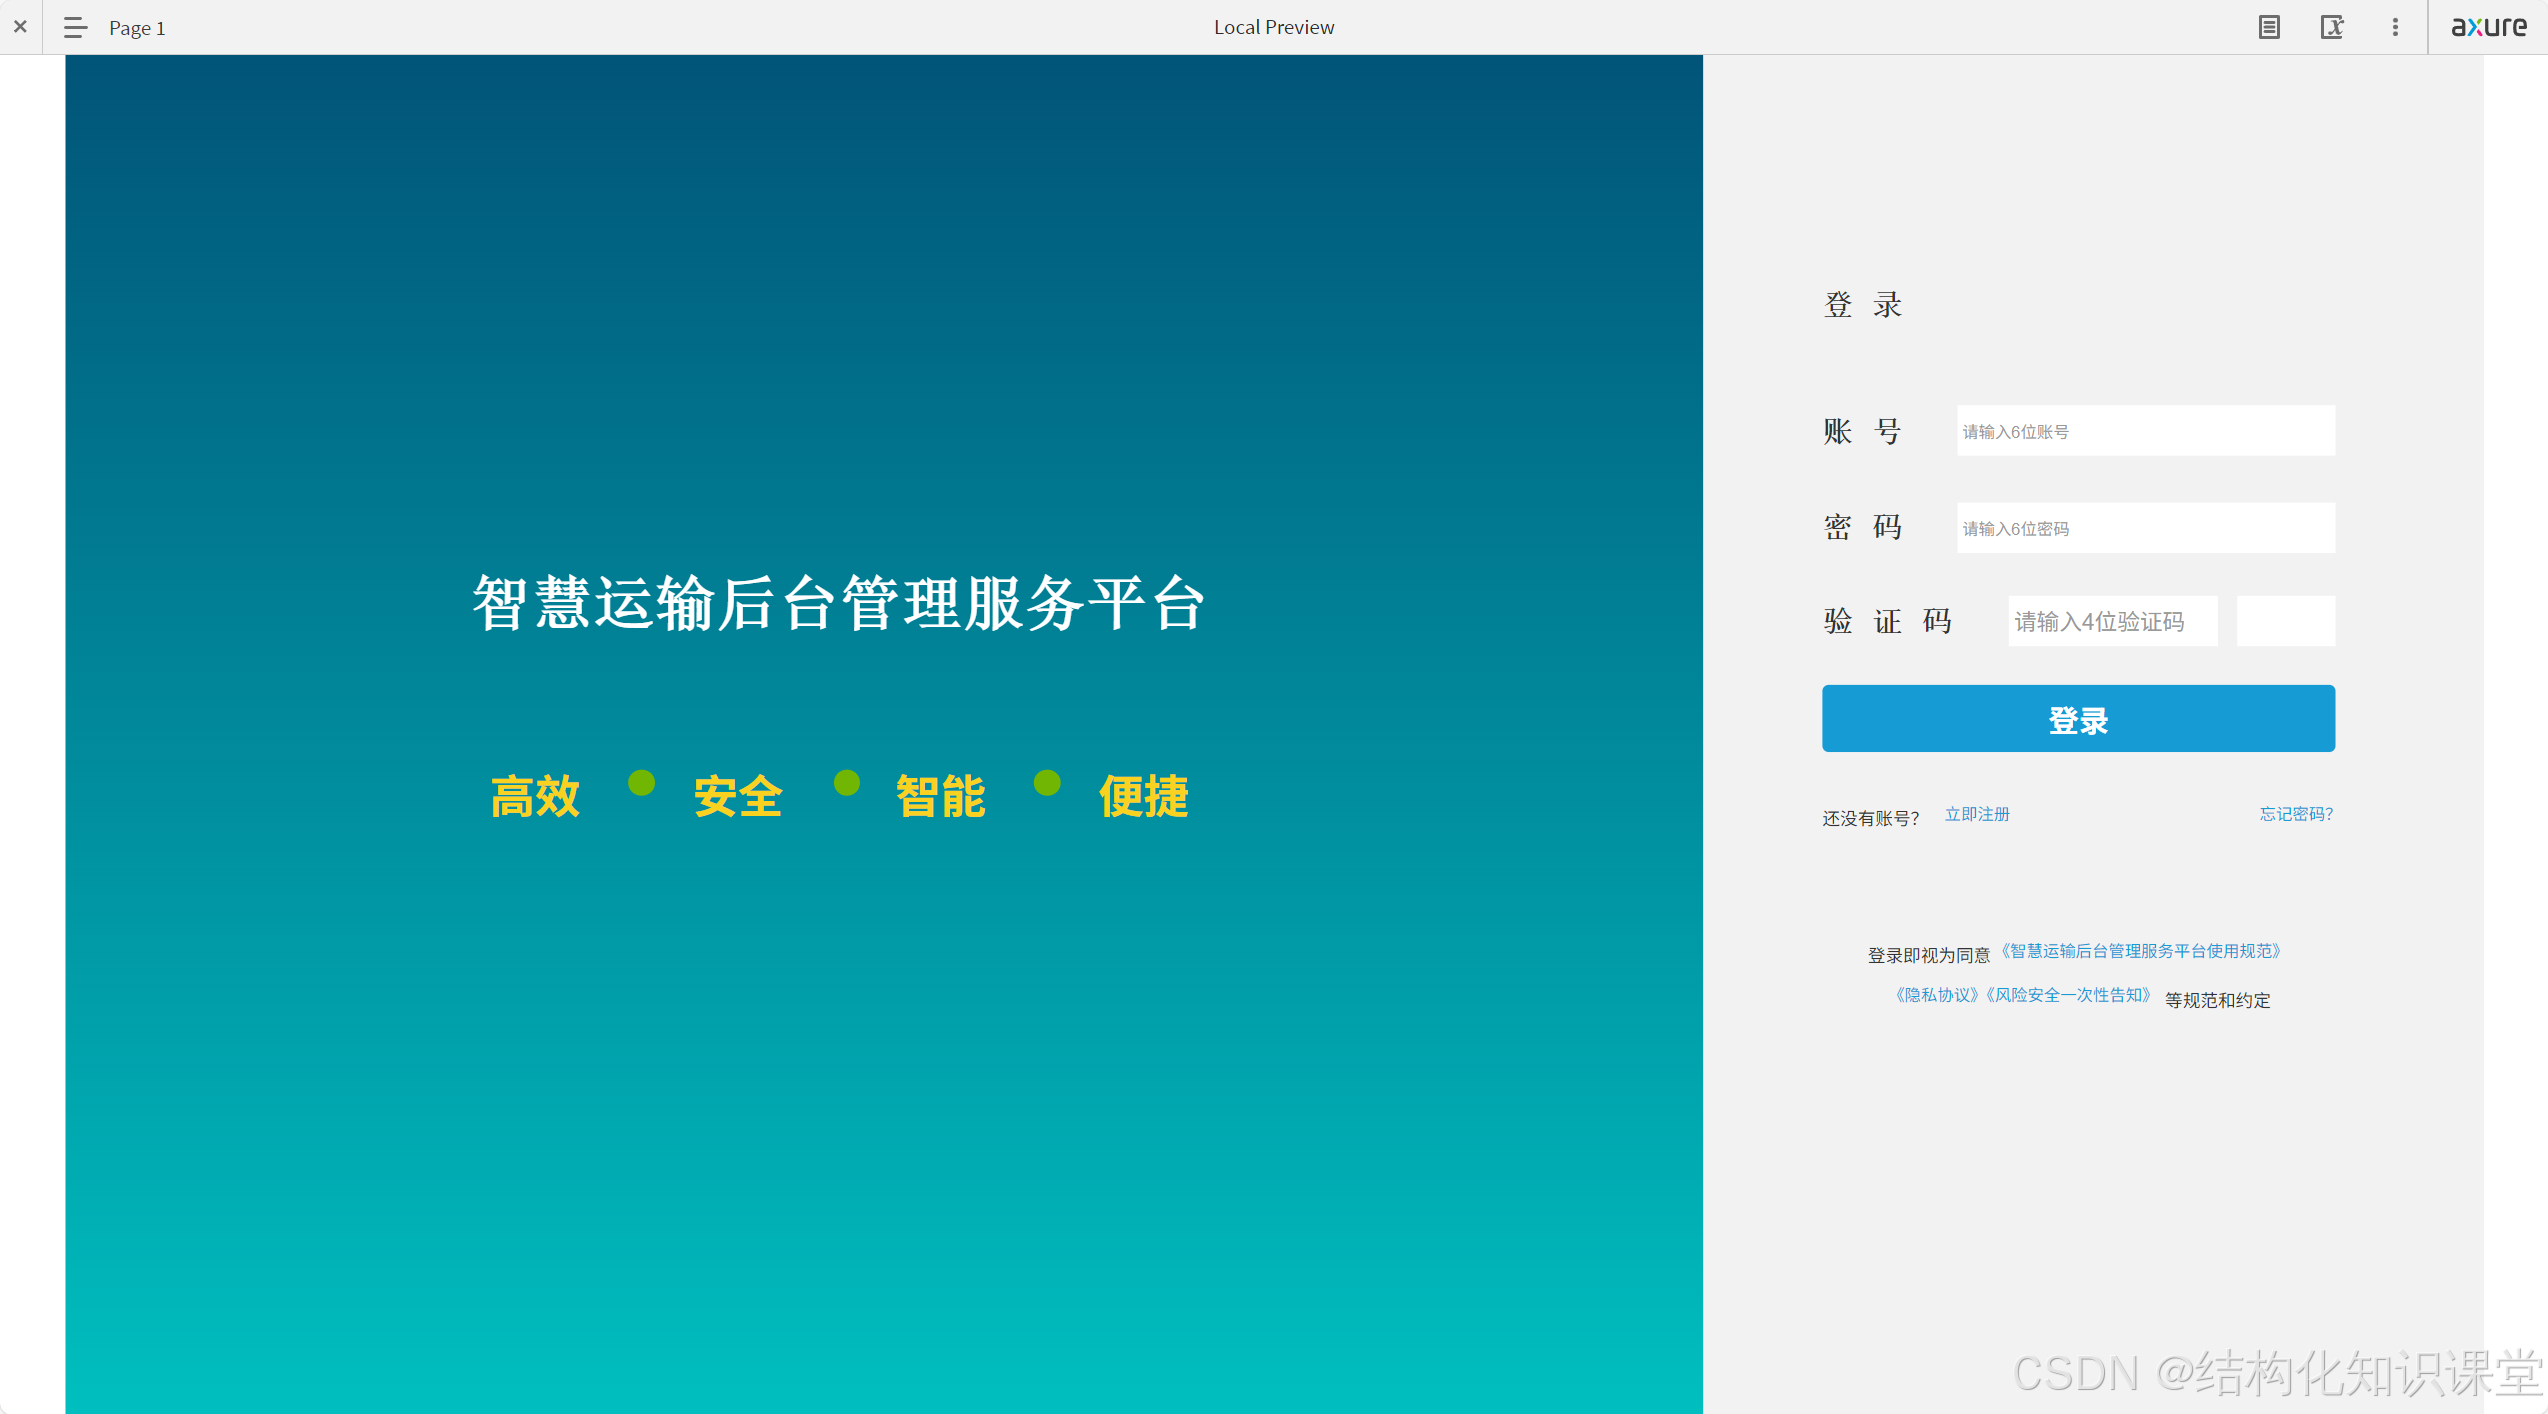
Task: Select the Page 1 title
Action: tap(137, 28)
